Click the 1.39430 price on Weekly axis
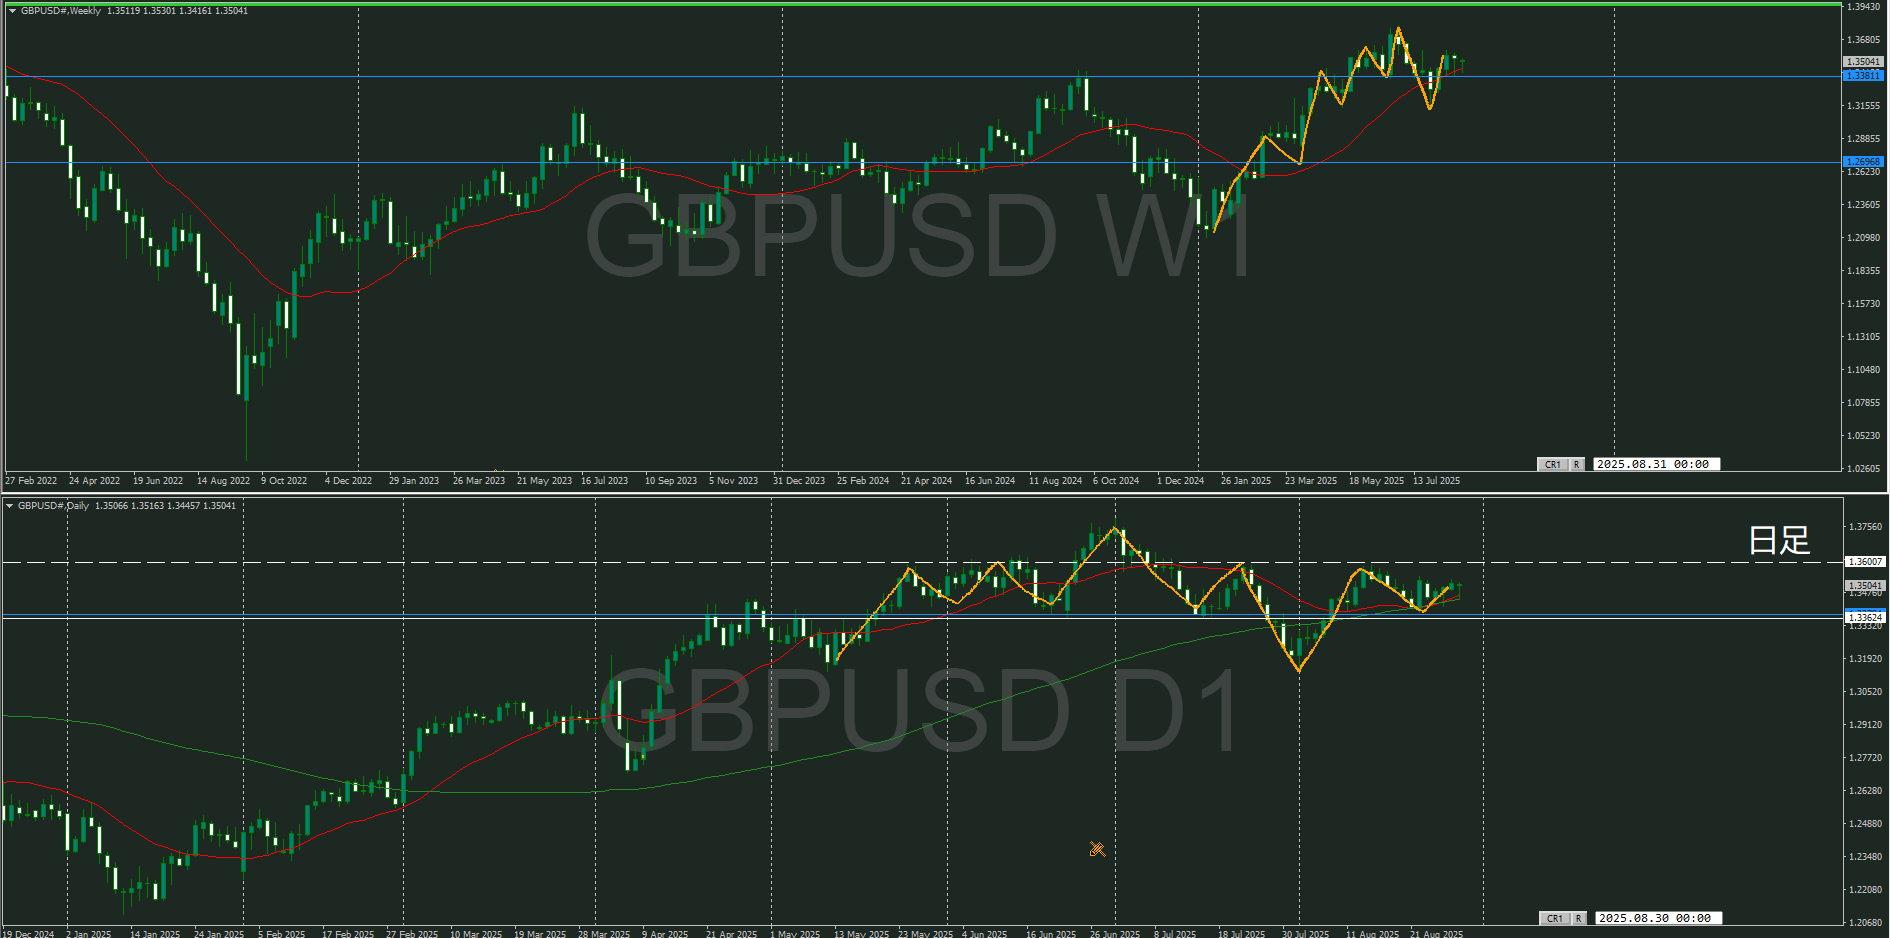 1863,7
